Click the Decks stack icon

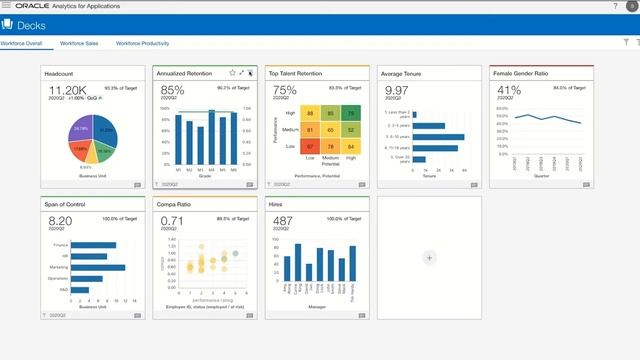(7, 24)
